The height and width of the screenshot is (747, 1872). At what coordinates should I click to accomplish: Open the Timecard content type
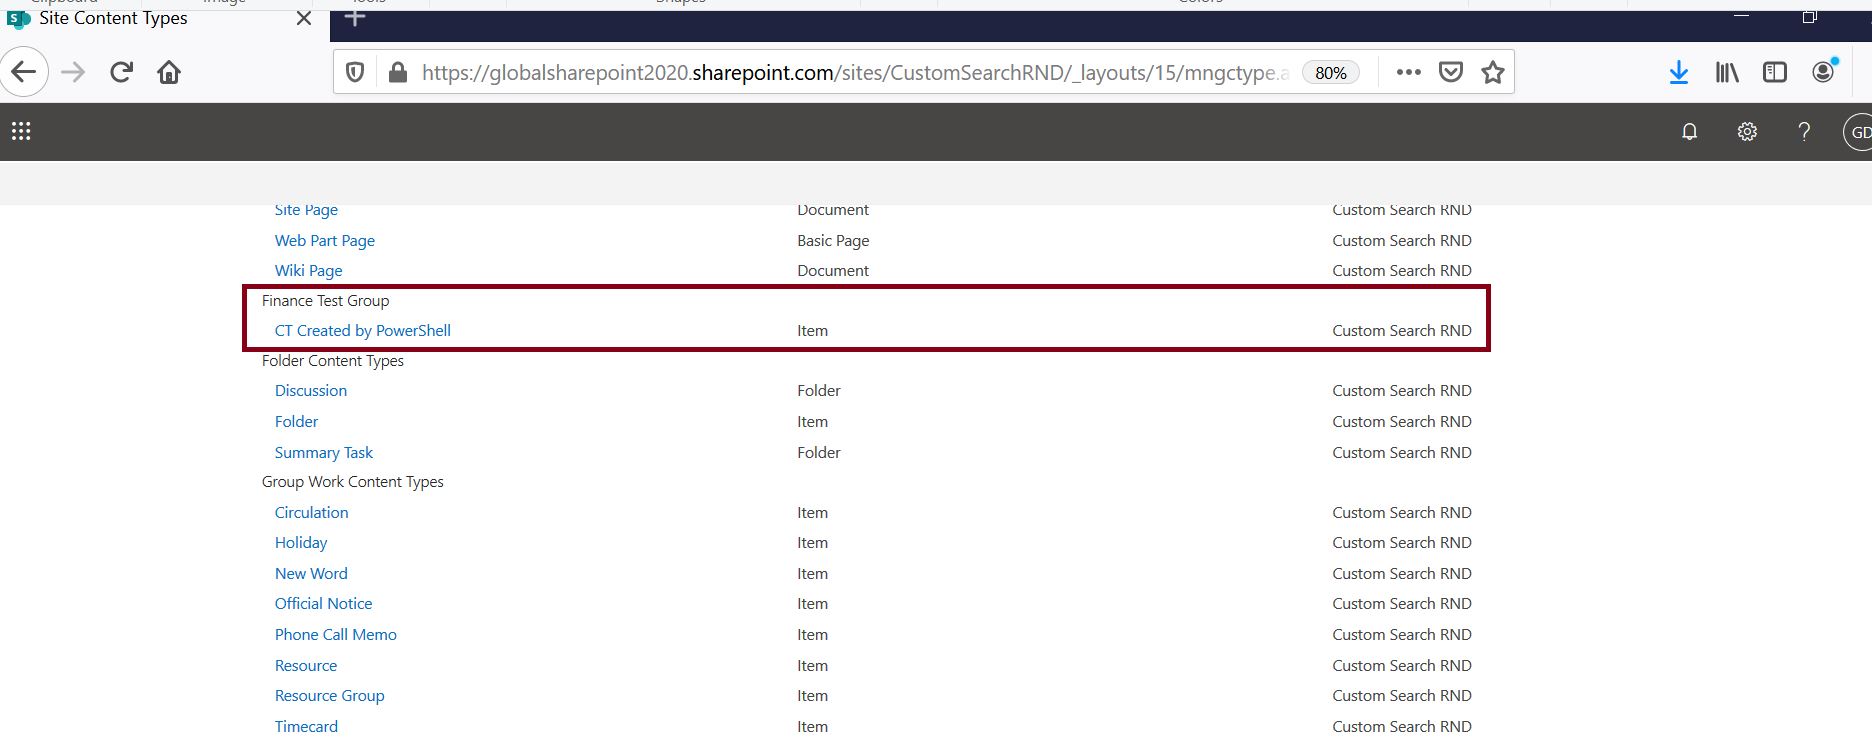306,726
